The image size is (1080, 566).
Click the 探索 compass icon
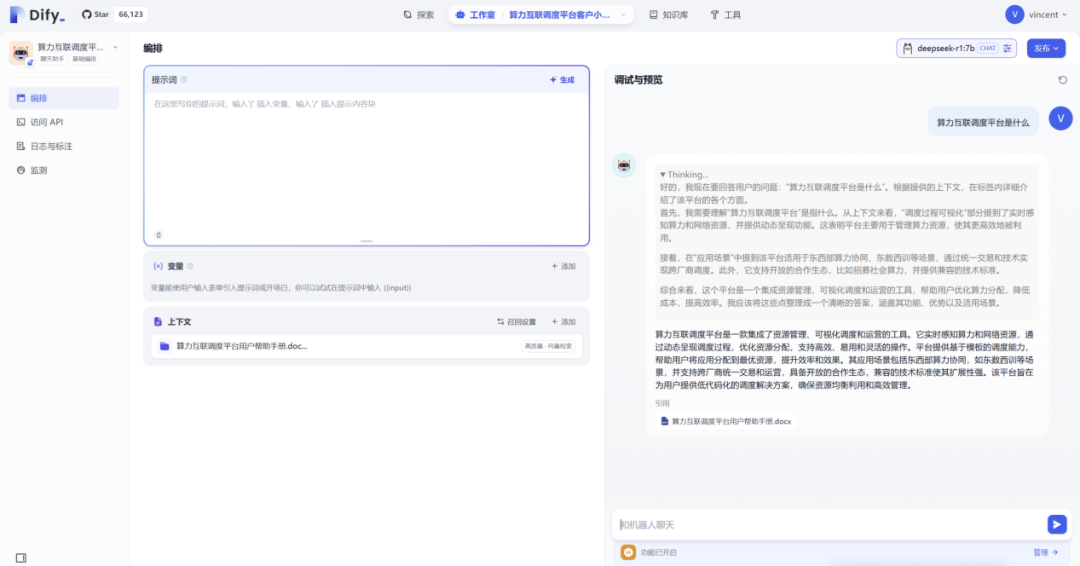(408, 14)
